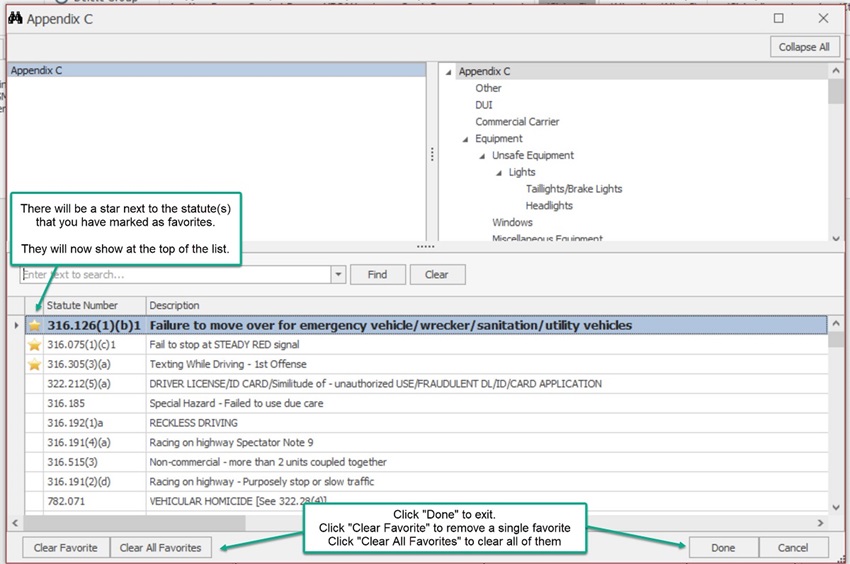Click the Statute Number column header
The width and height of the screenshot is (850, 564).
click(x=82, y=305)
